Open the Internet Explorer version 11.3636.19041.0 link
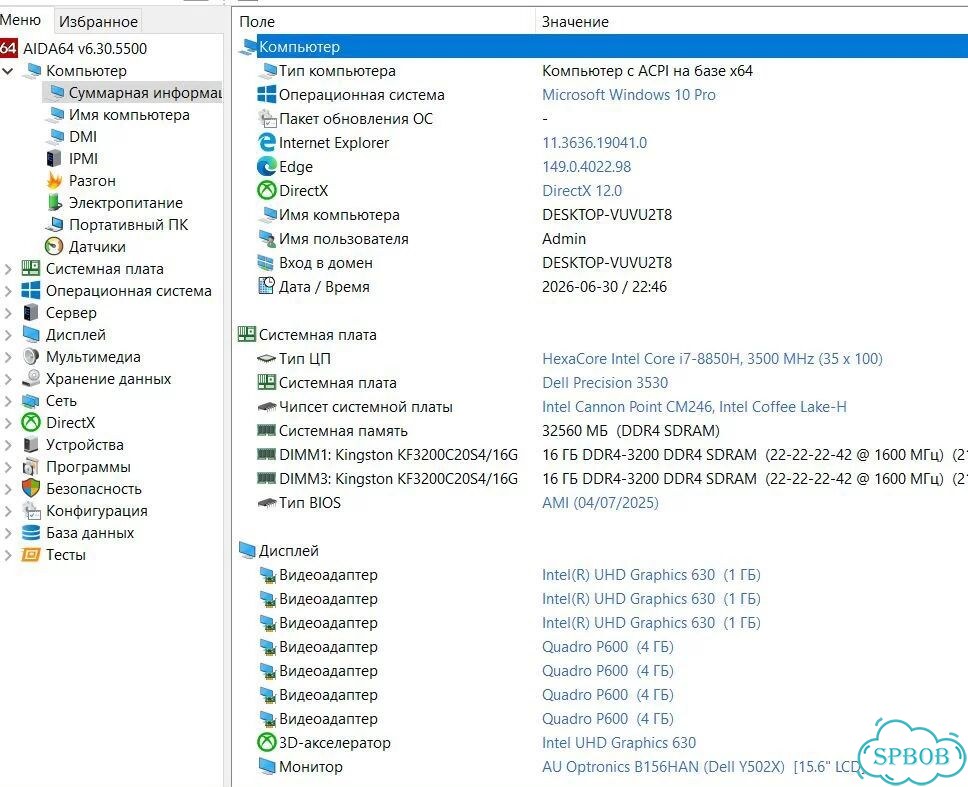The width and height of the screenshot is (968, 787). click(x=595, y=143)
